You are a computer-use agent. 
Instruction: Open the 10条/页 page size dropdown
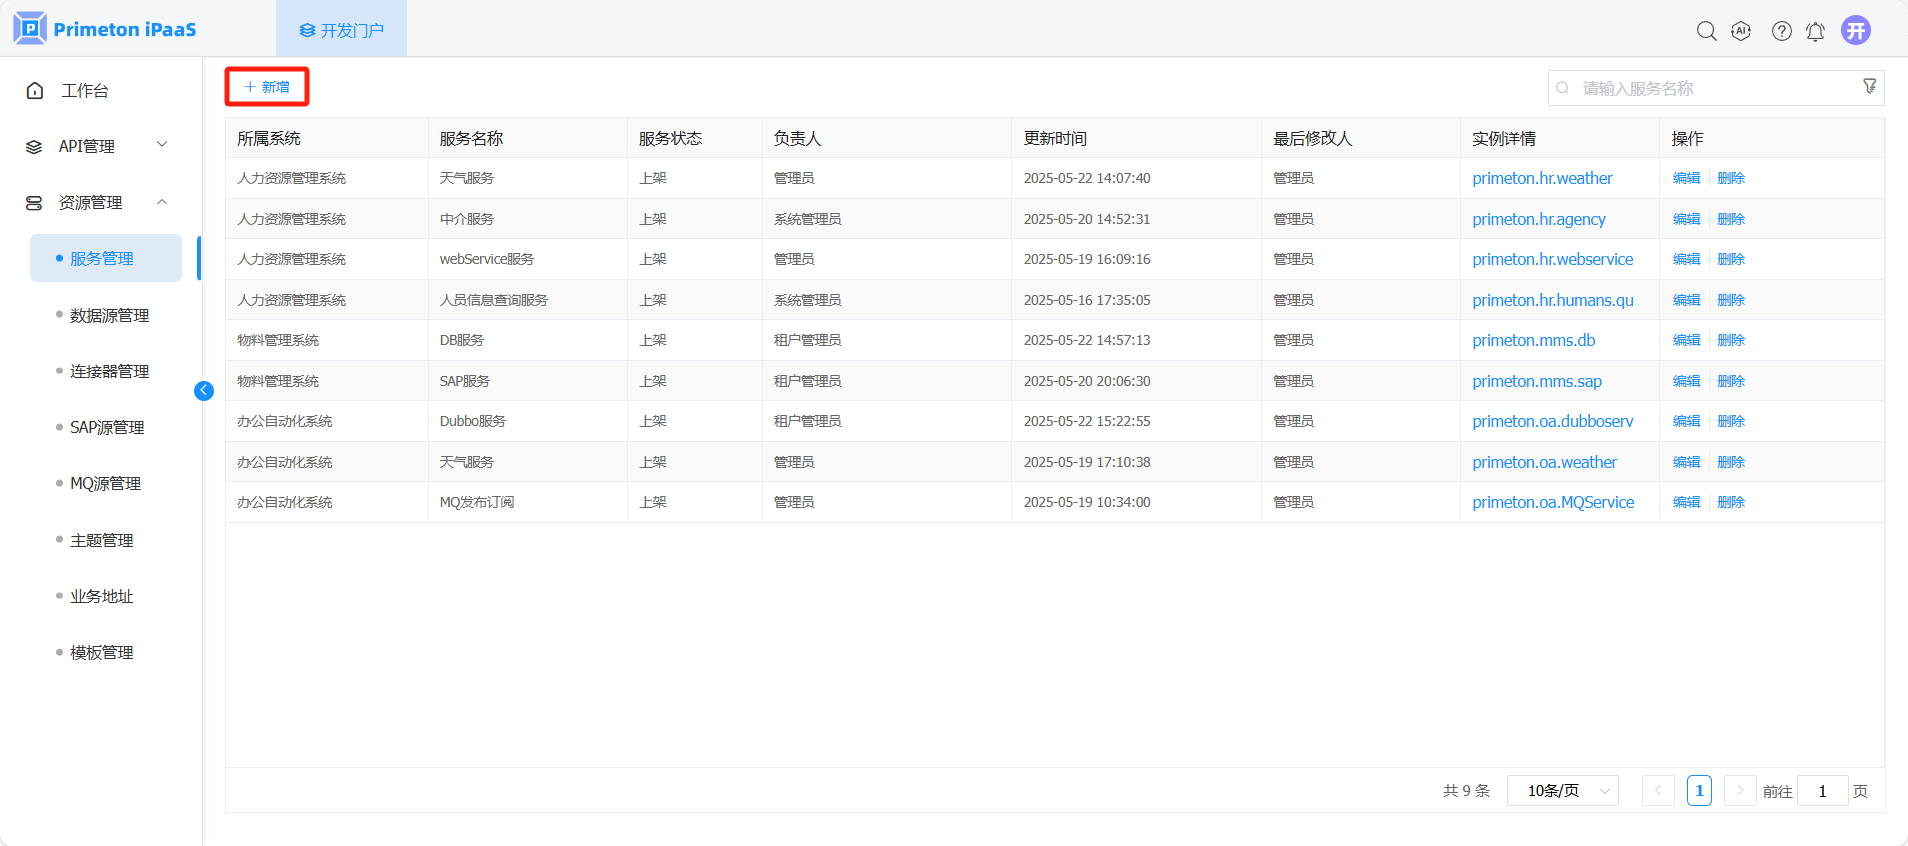pyautogui.click(x=1562, y=791)
